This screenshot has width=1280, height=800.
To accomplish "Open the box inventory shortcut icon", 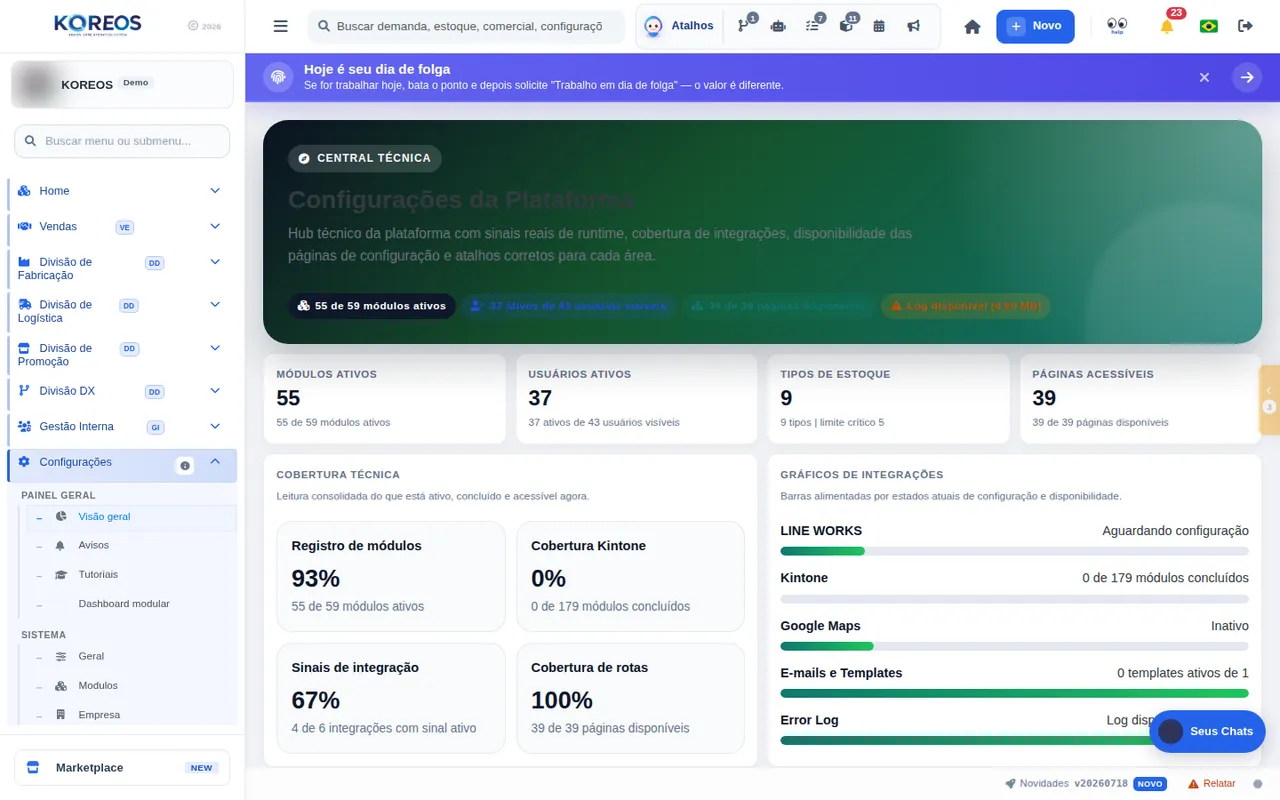I will [846, 26].
